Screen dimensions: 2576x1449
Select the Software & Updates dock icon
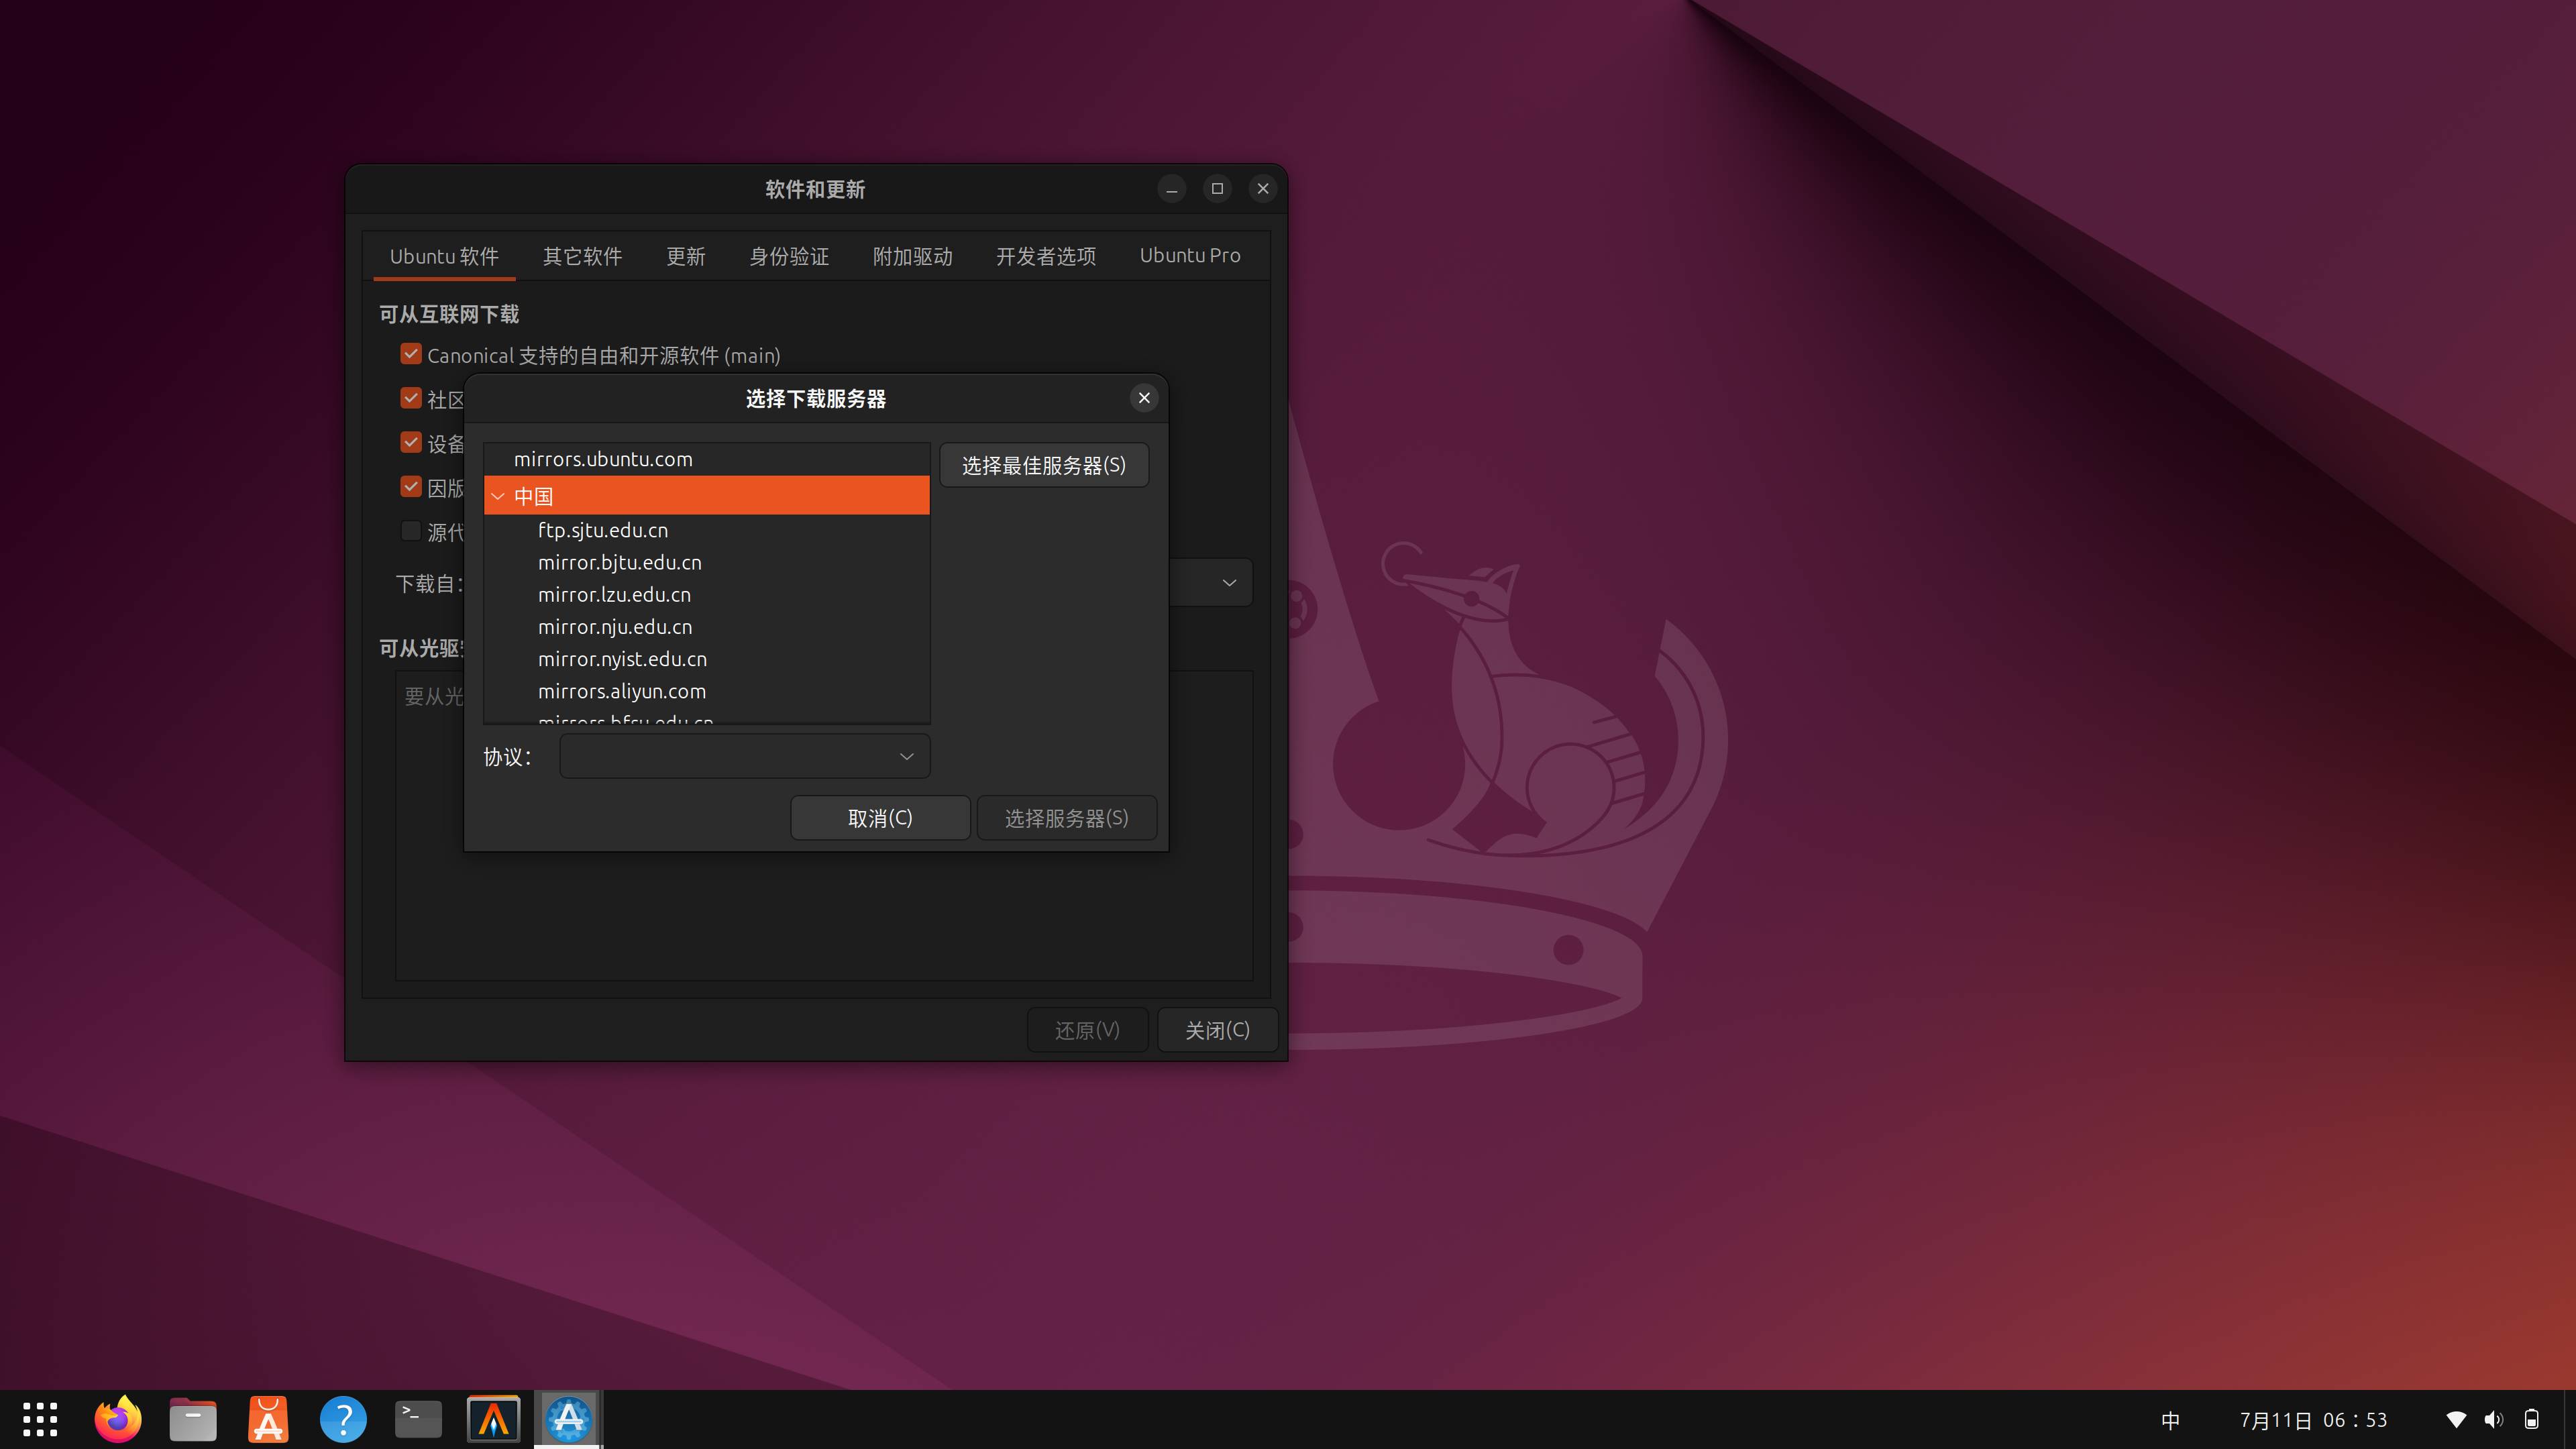click(x=568, y=1419)
